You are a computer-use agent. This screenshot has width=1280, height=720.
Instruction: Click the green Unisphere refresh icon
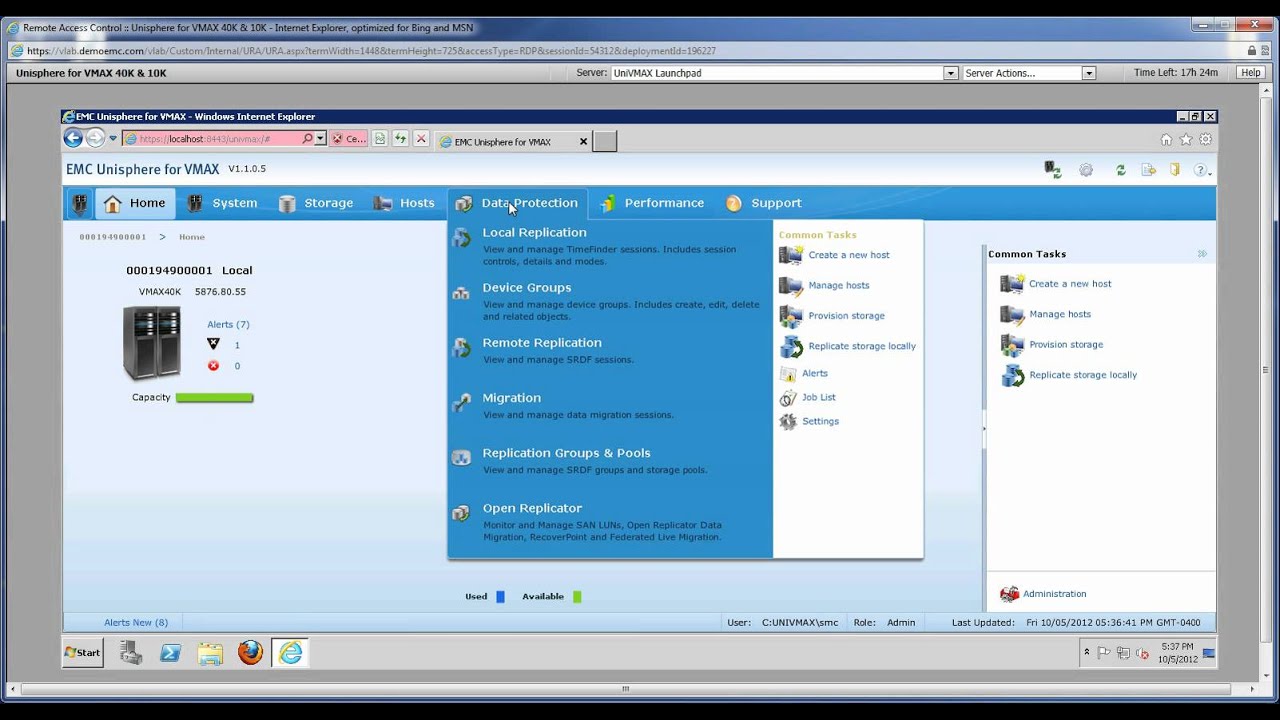click(x=1121, y=170)
